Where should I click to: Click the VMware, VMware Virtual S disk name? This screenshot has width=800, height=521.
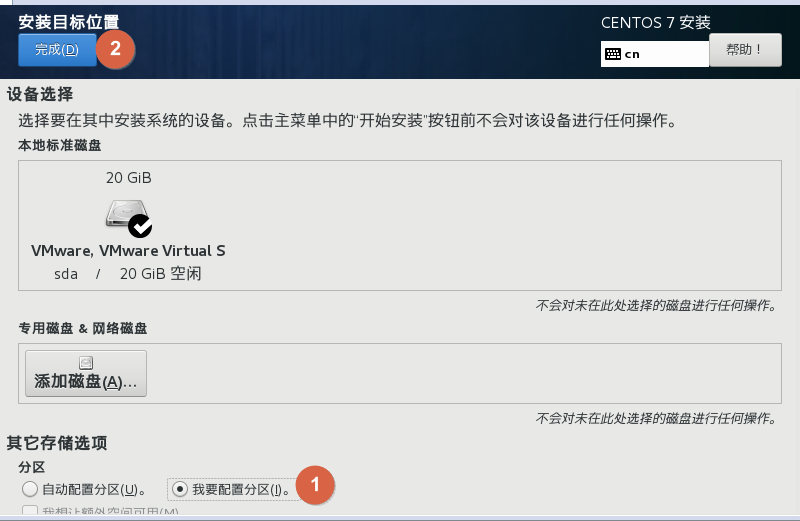pyautogui.click(x=128, y=251)
